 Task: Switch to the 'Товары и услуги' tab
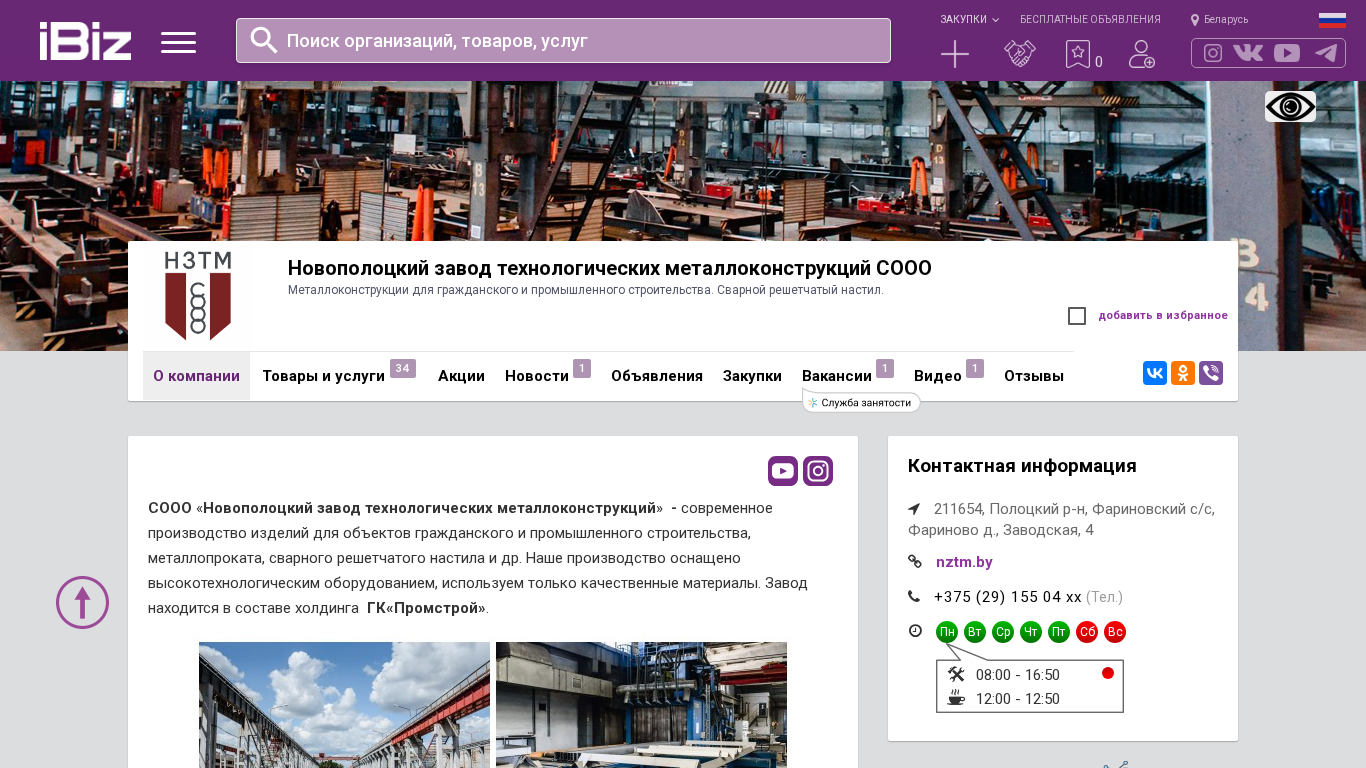(324, 376)
